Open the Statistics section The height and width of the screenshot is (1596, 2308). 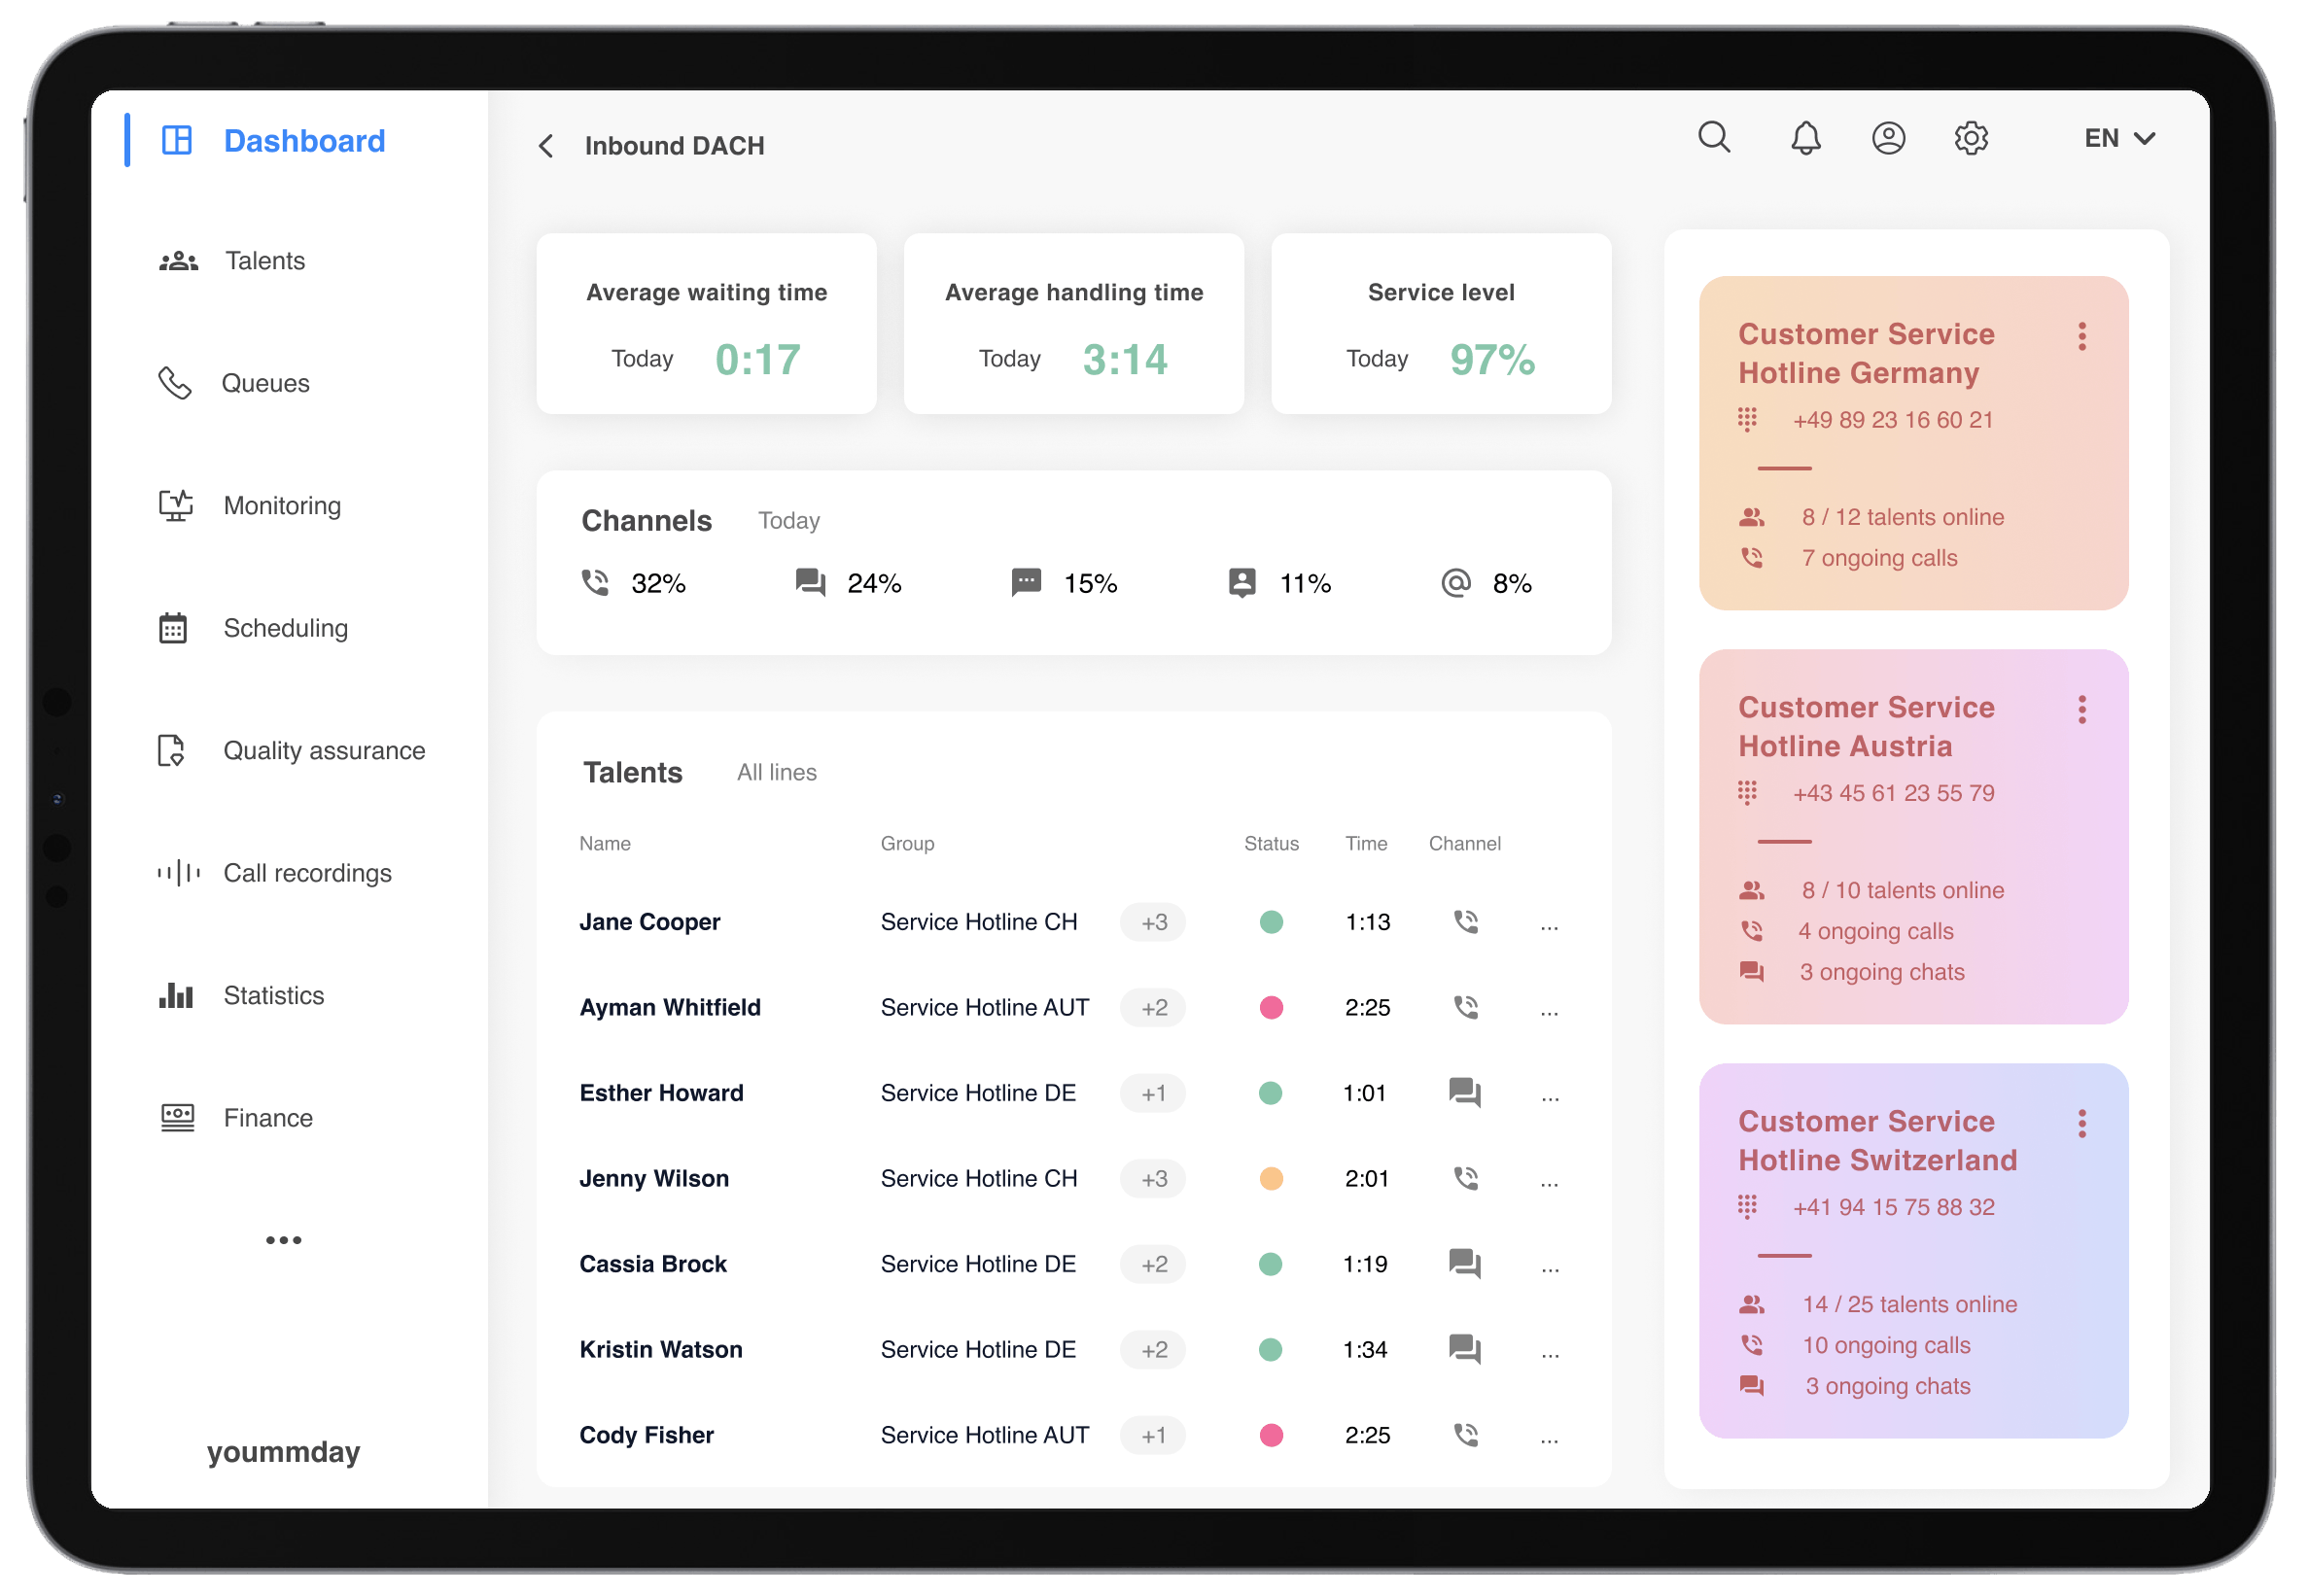273,995
